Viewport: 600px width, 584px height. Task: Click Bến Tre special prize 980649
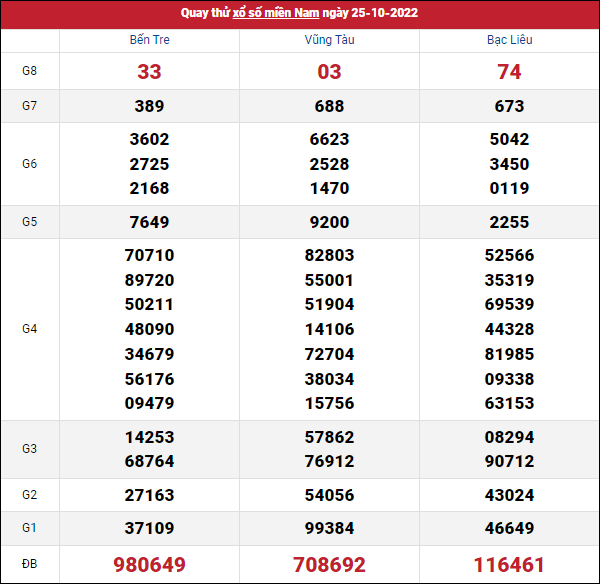click(x=149, y=564)
